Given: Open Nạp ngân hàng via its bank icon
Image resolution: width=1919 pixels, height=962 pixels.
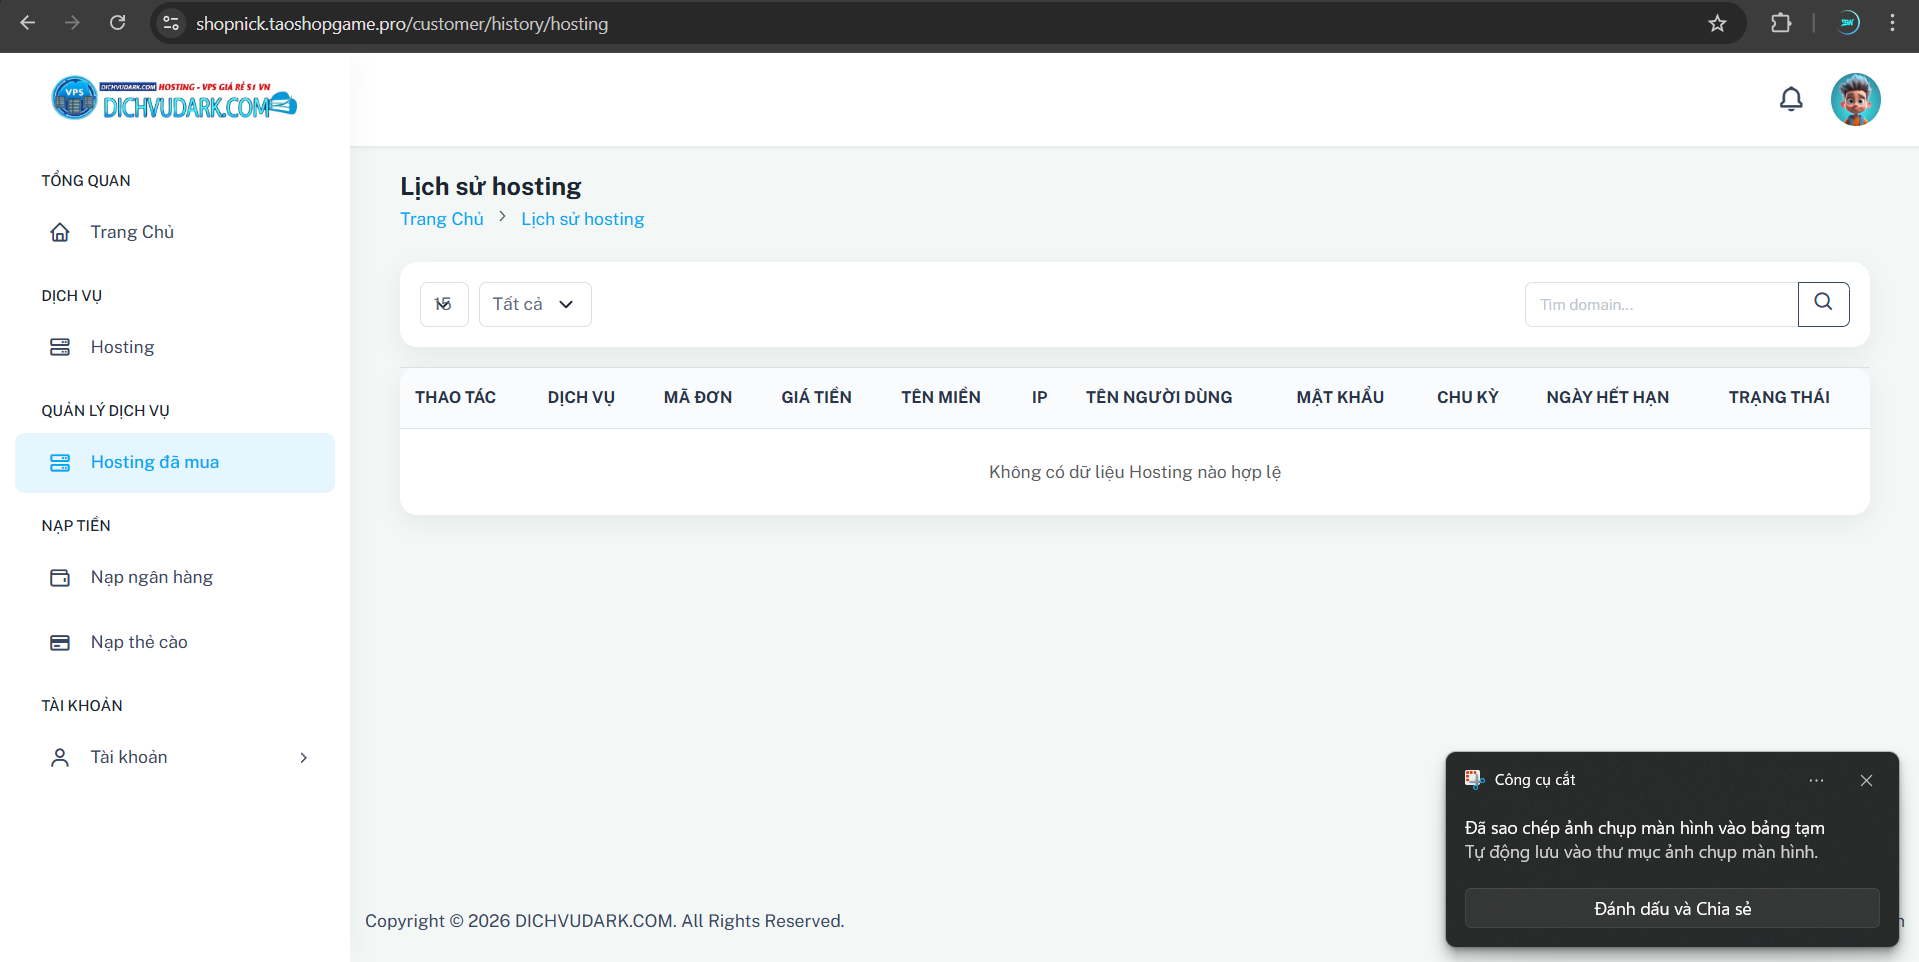Looking at the screenshot, I should coord(60,577).
